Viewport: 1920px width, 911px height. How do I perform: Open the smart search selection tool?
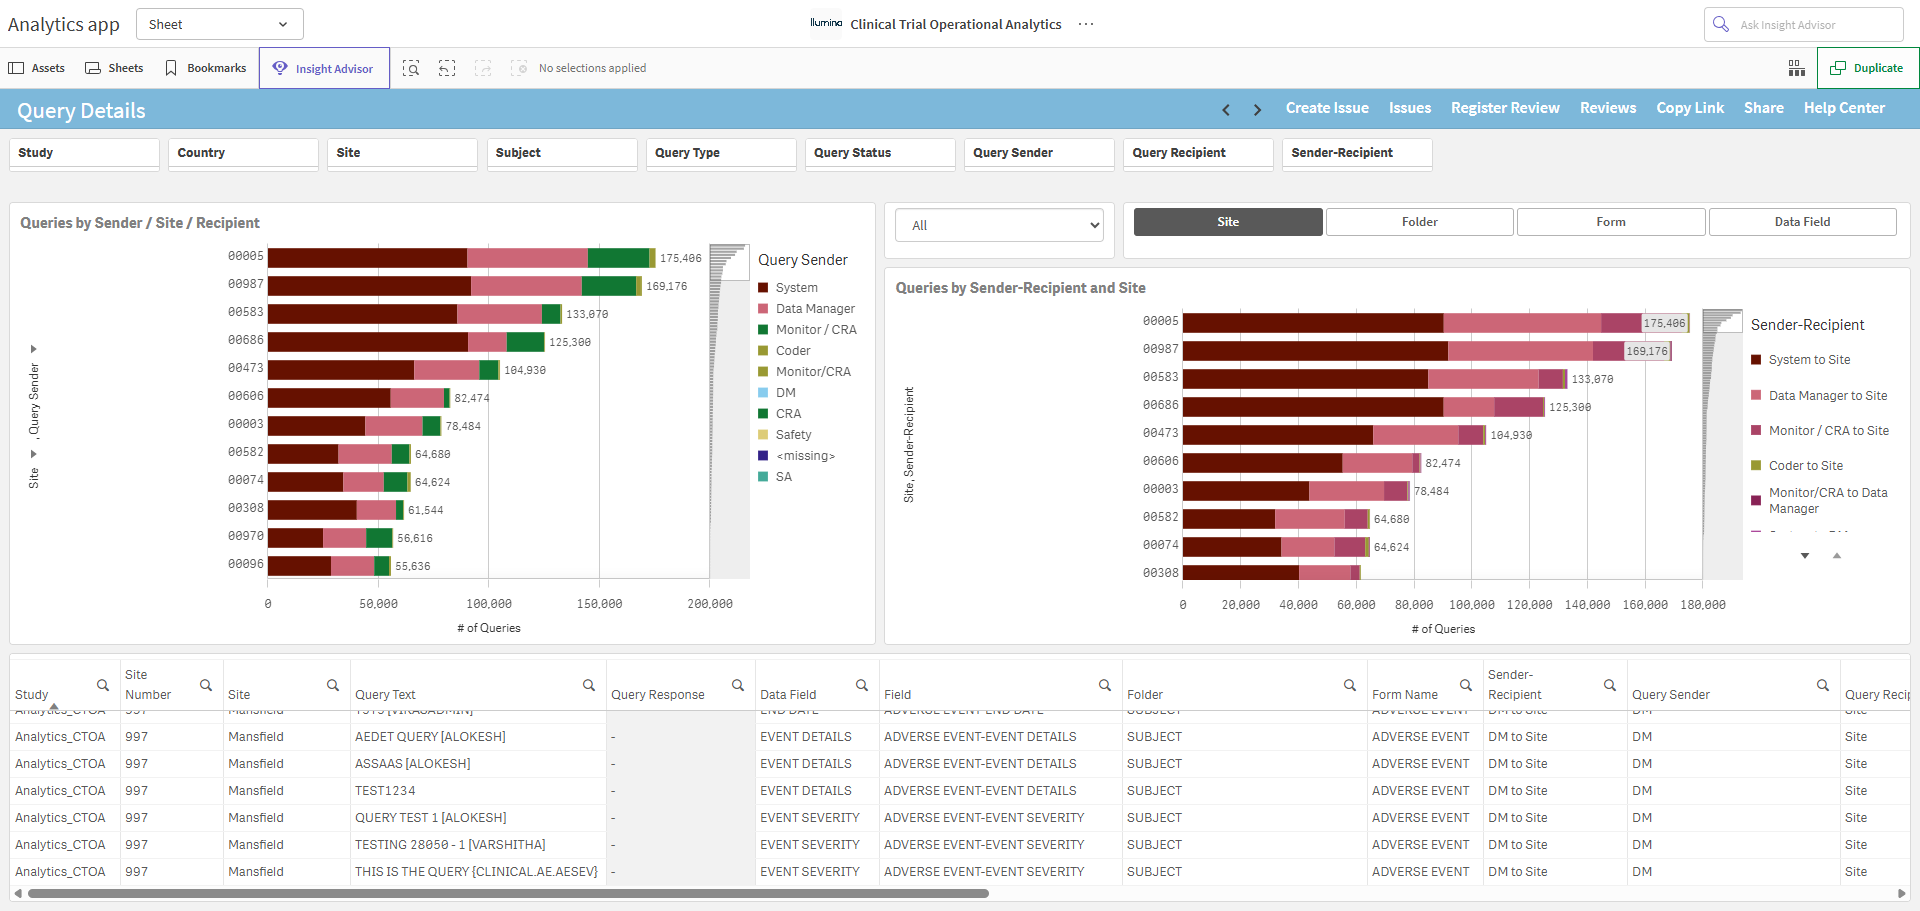tap(411, 68)
